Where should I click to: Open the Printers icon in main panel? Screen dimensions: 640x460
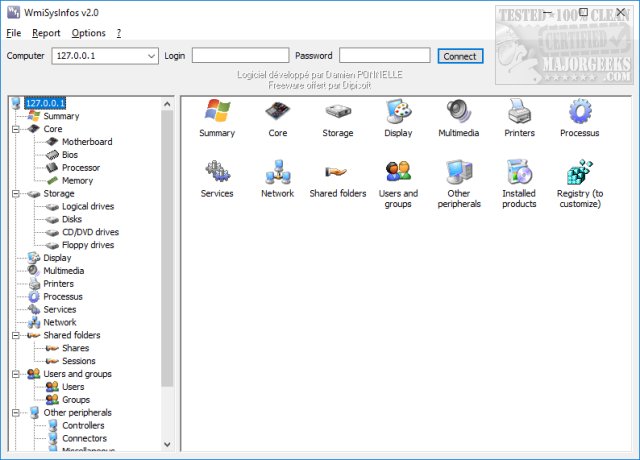tap(519, 112)
